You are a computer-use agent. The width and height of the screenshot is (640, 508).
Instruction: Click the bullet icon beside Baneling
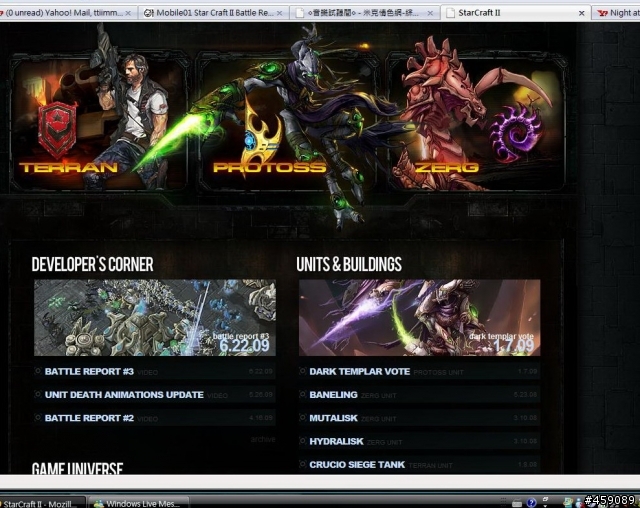[x=302, y=394]
